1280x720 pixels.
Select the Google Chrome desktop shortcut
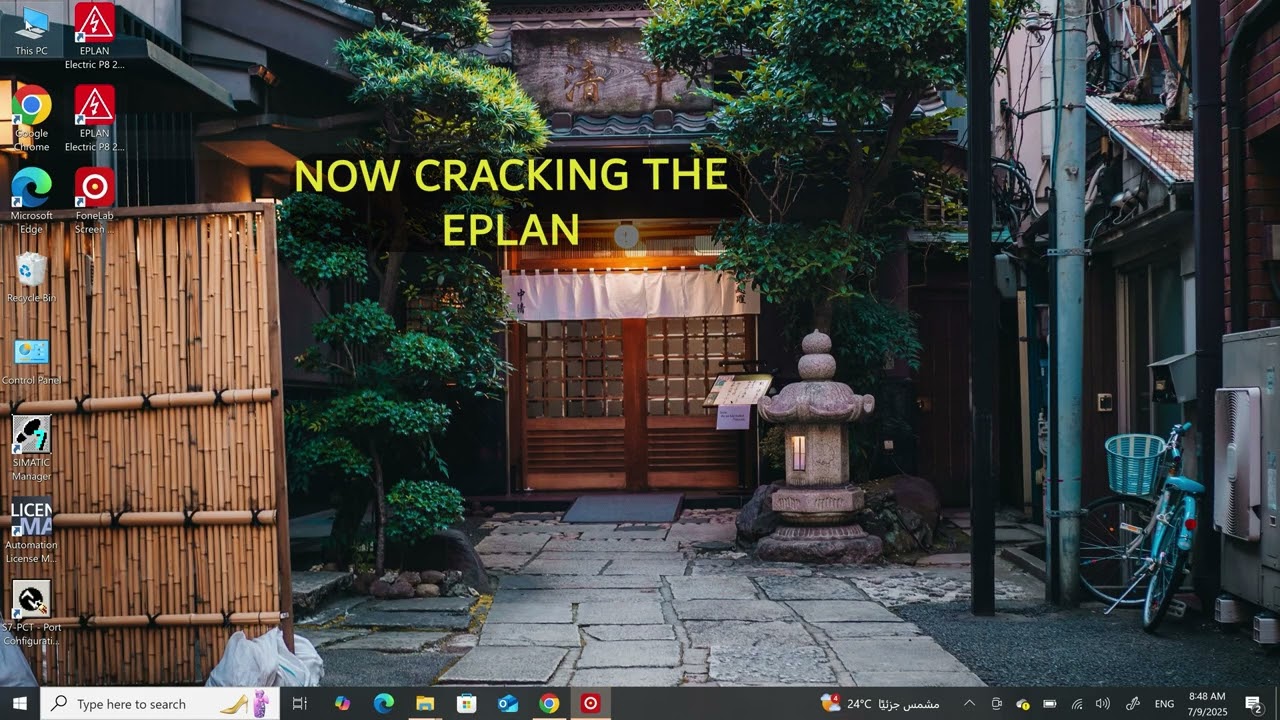tap(31, 118)
